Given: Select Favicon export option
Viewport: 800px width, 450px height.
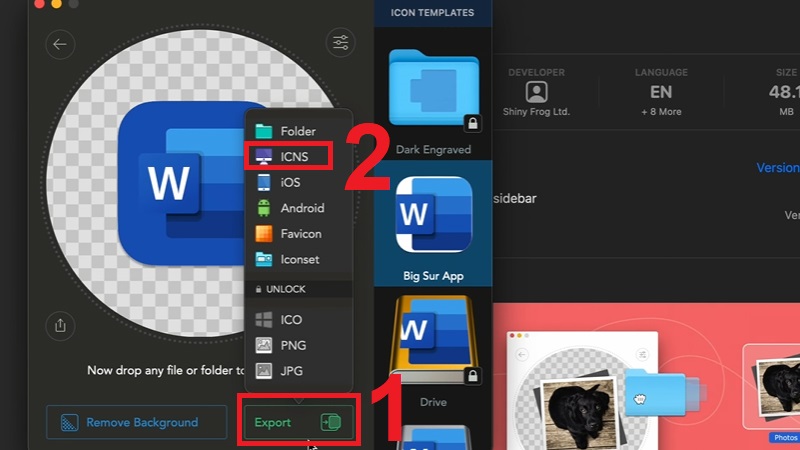Looking at the screenshot, I should pos(298,234).
